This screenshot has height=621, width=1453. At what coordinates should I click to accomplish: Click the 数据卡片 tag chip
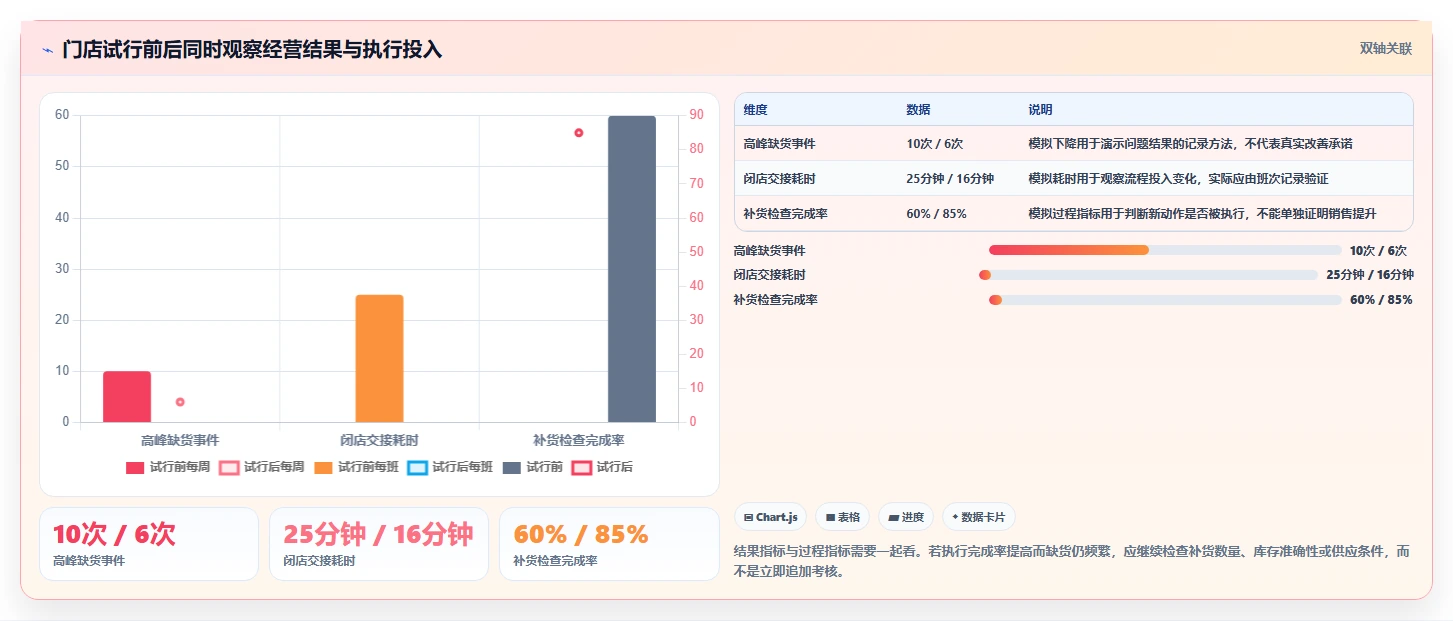(x=979, y=517)
